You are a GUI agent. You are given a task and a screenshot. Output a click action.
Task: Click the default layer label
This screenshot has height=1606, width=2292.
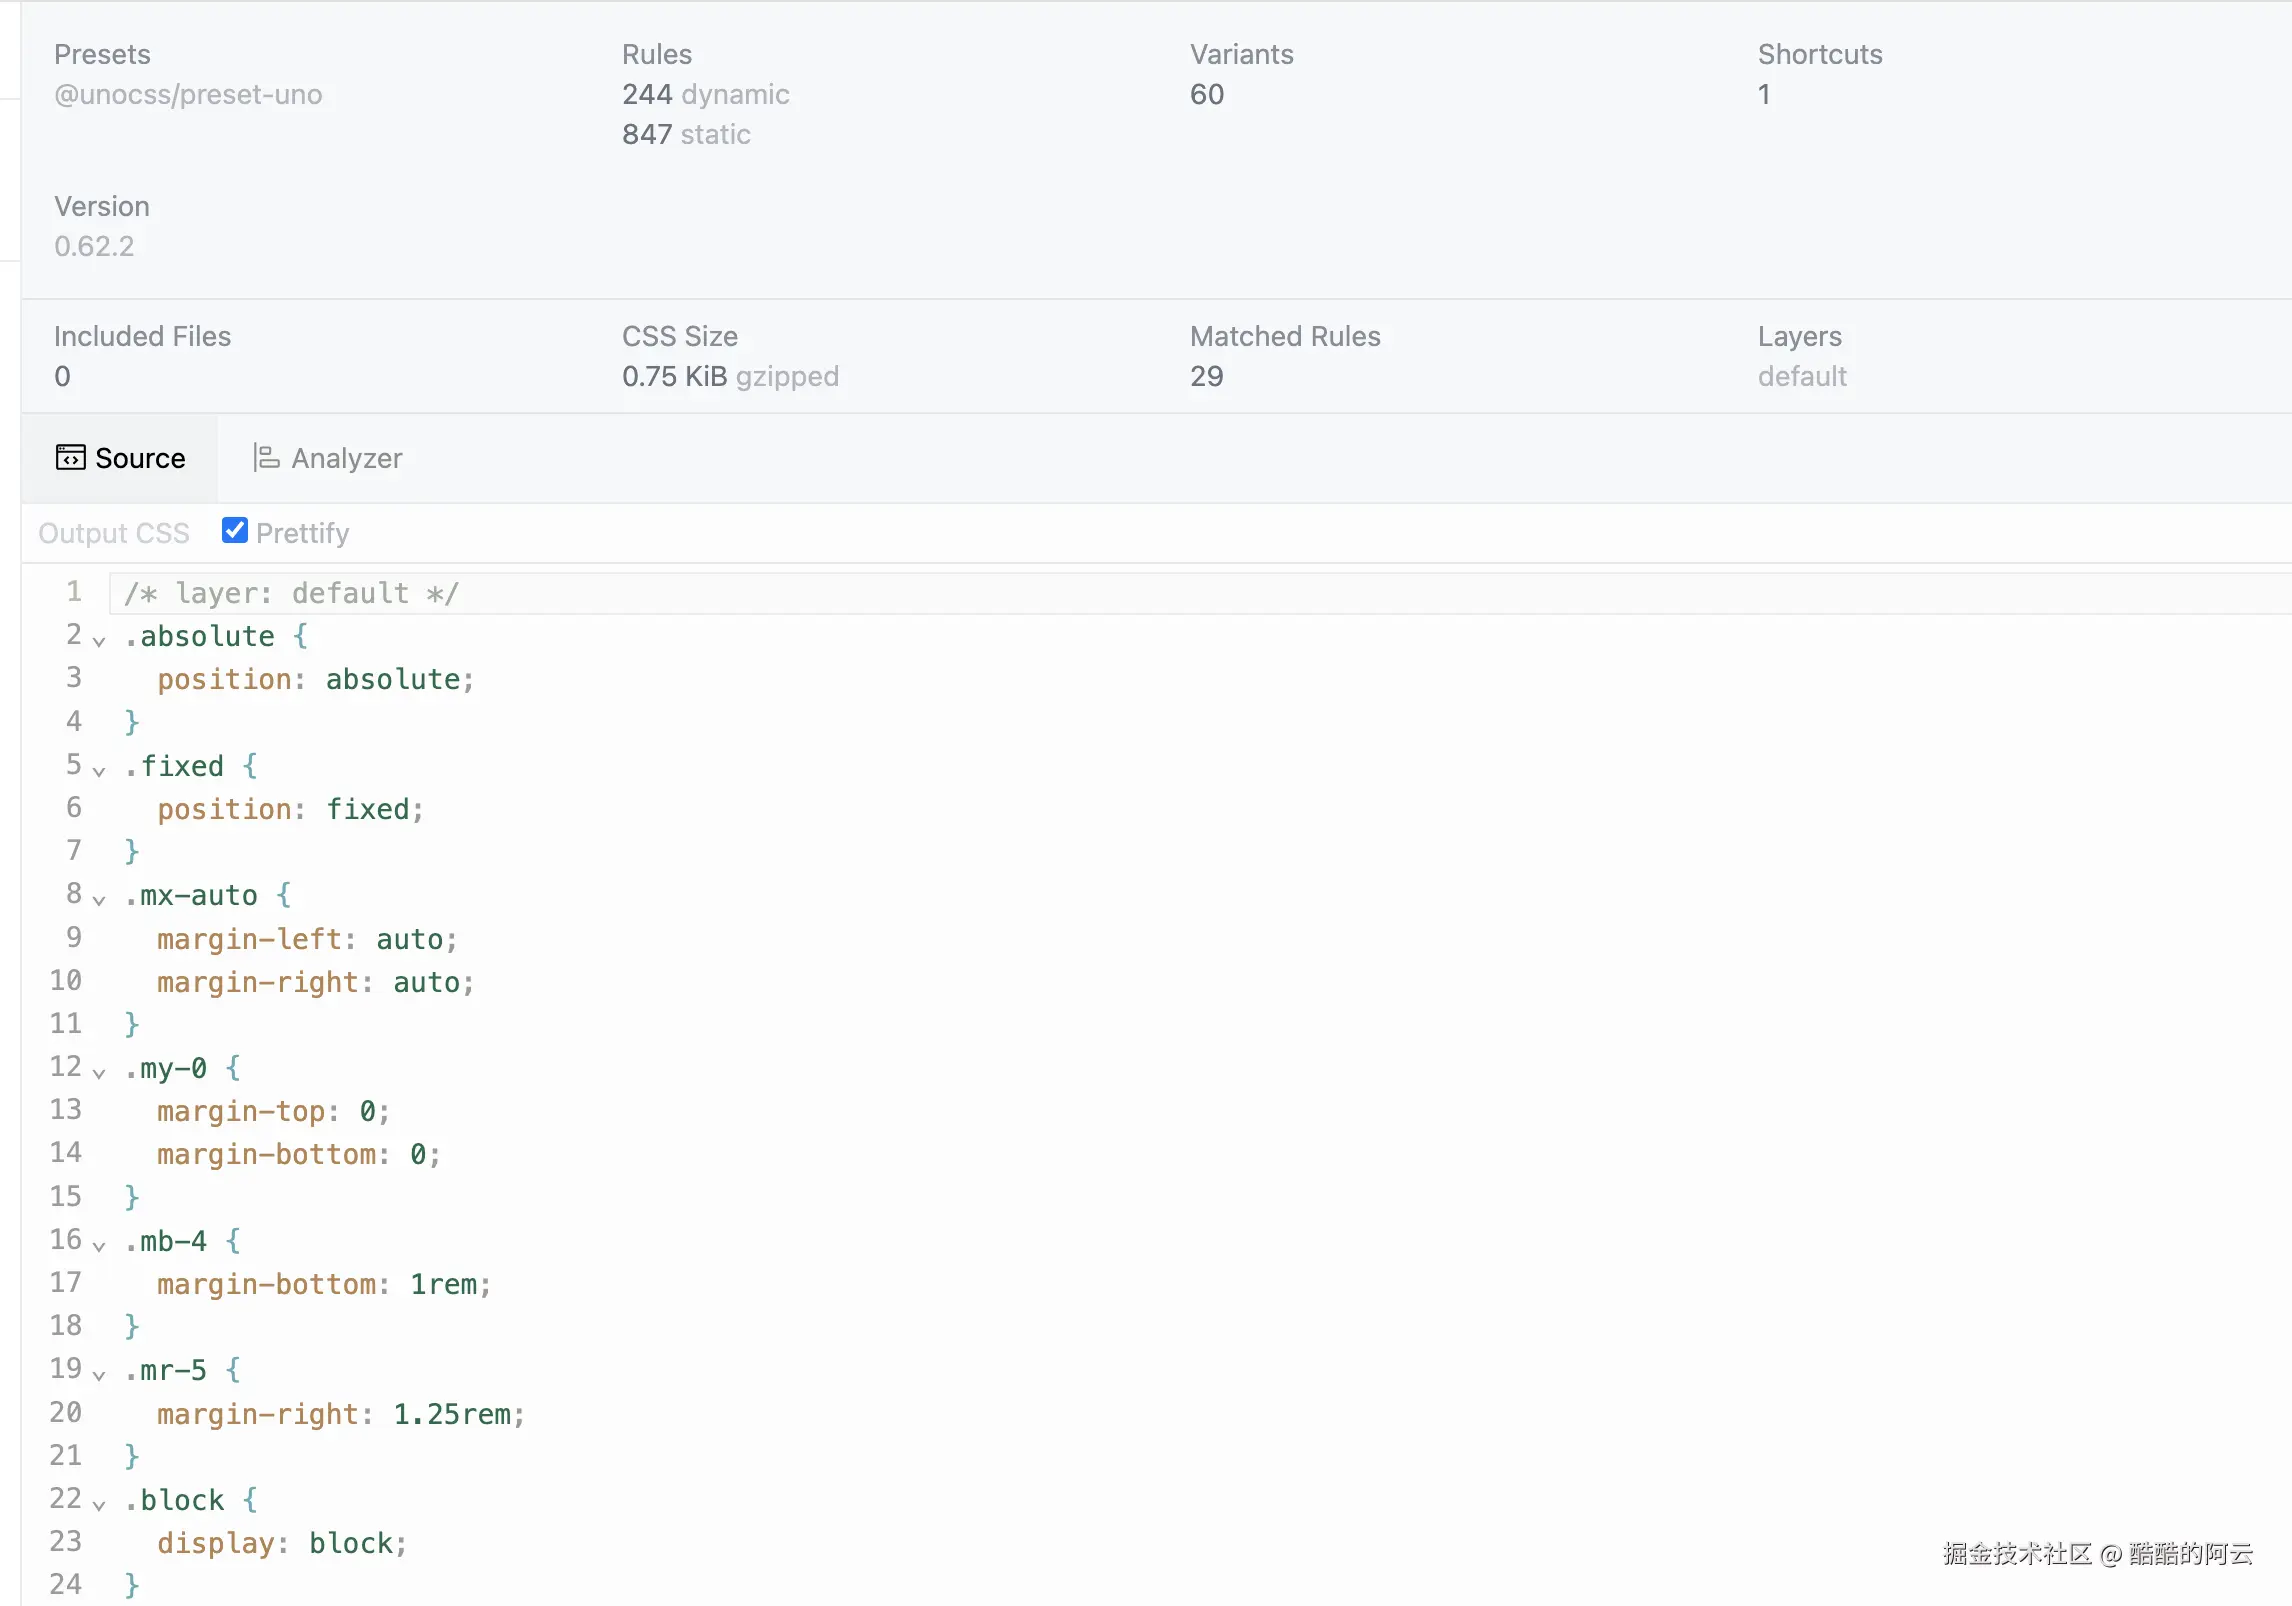[x=1801, y=376]
